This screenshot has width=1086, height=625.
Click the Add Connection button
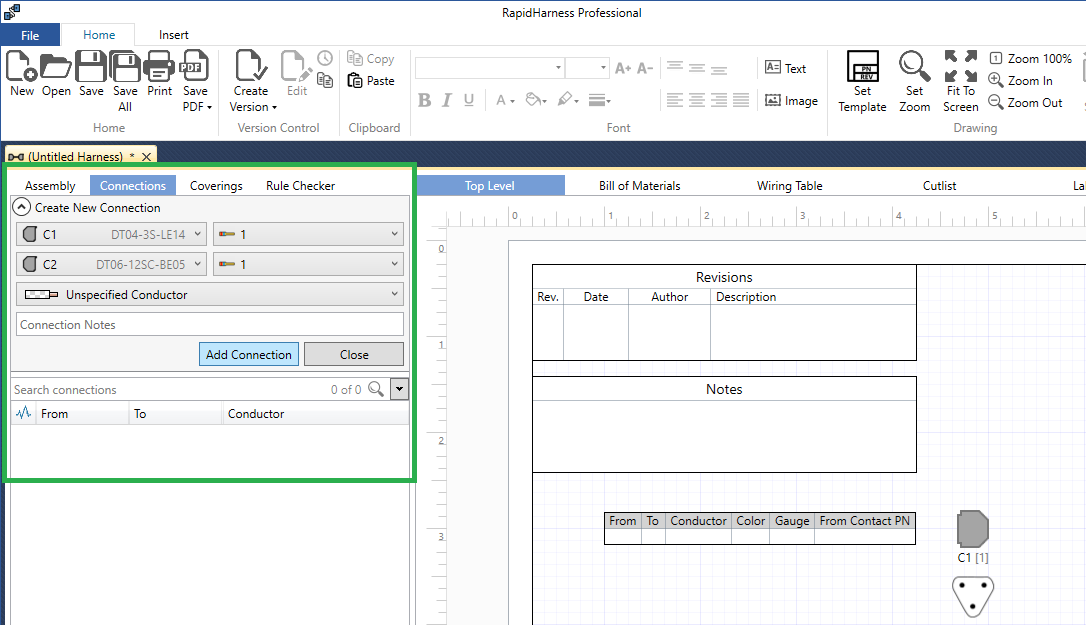(248, 355)
